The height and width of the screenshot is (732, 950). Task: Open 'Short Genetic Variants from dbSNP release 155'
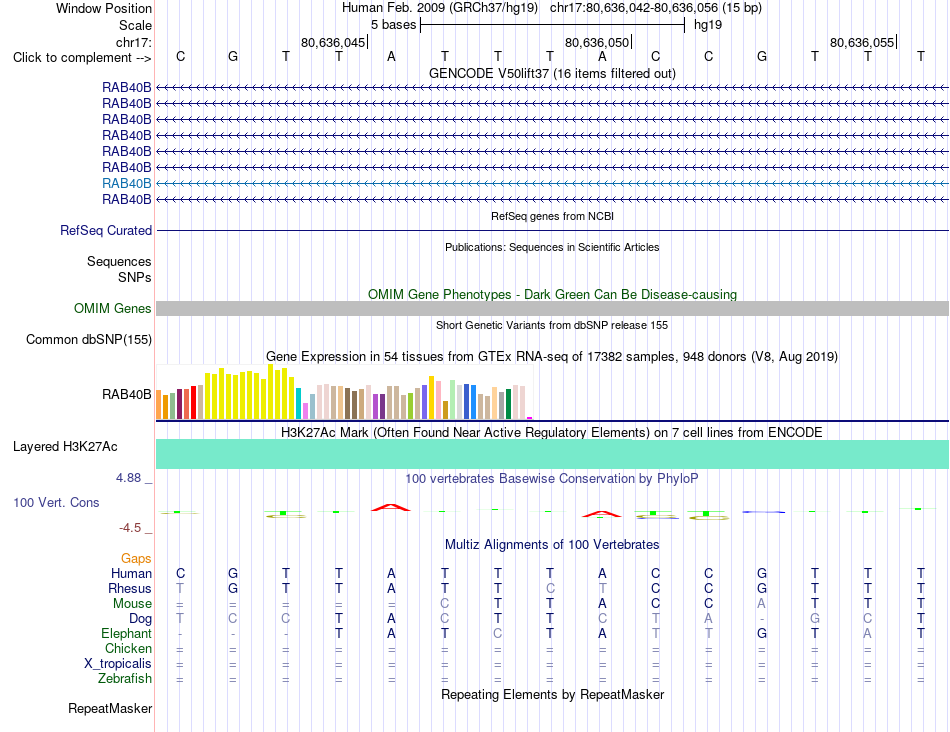click(552, 325)
